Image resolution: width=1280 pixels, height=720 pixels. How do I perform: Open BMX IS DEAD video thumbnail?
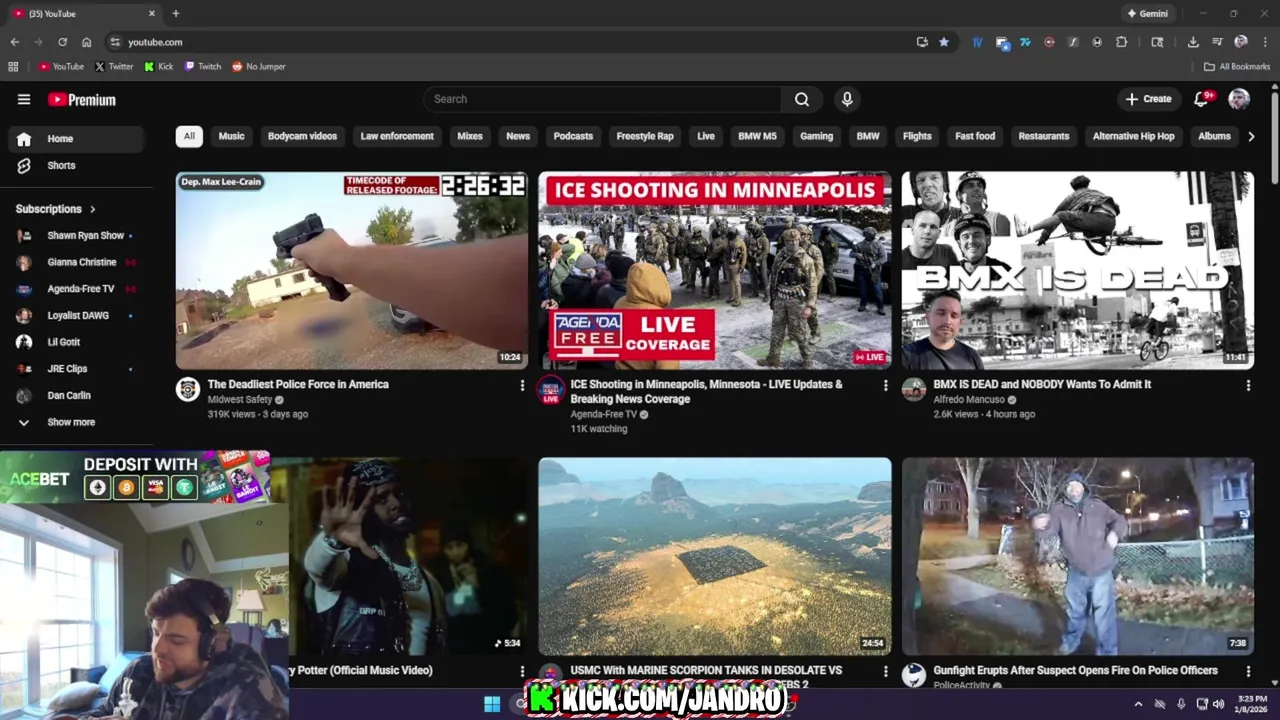(x=1077, y=270)
